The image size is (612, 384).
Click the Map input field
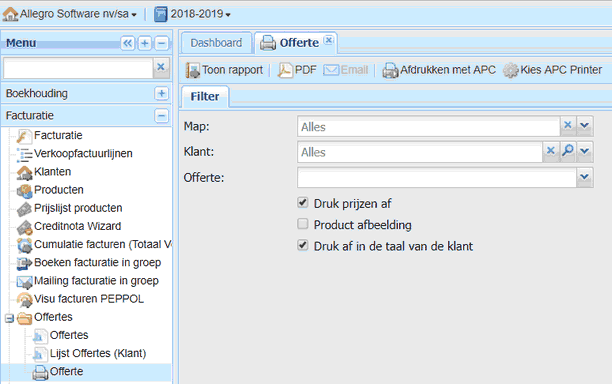[x=428, y=126]
